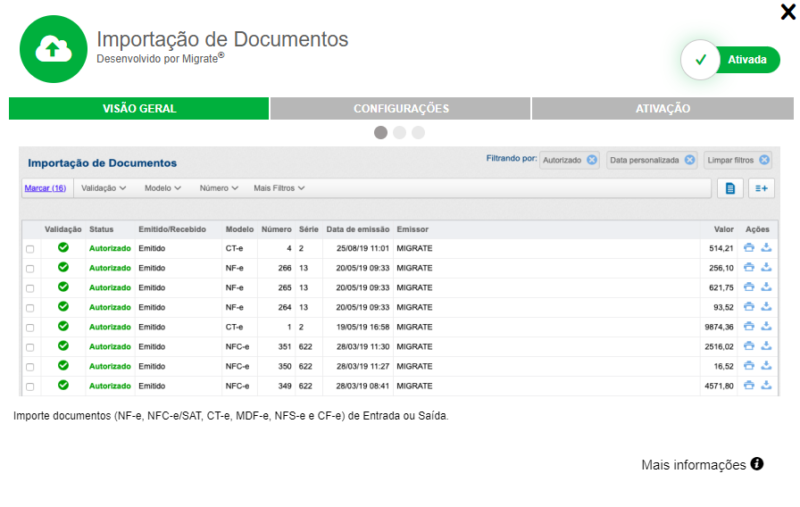Click the Emissor column header
The height and width of the screenshot is (507, 800).
click(x=412, y=230)
